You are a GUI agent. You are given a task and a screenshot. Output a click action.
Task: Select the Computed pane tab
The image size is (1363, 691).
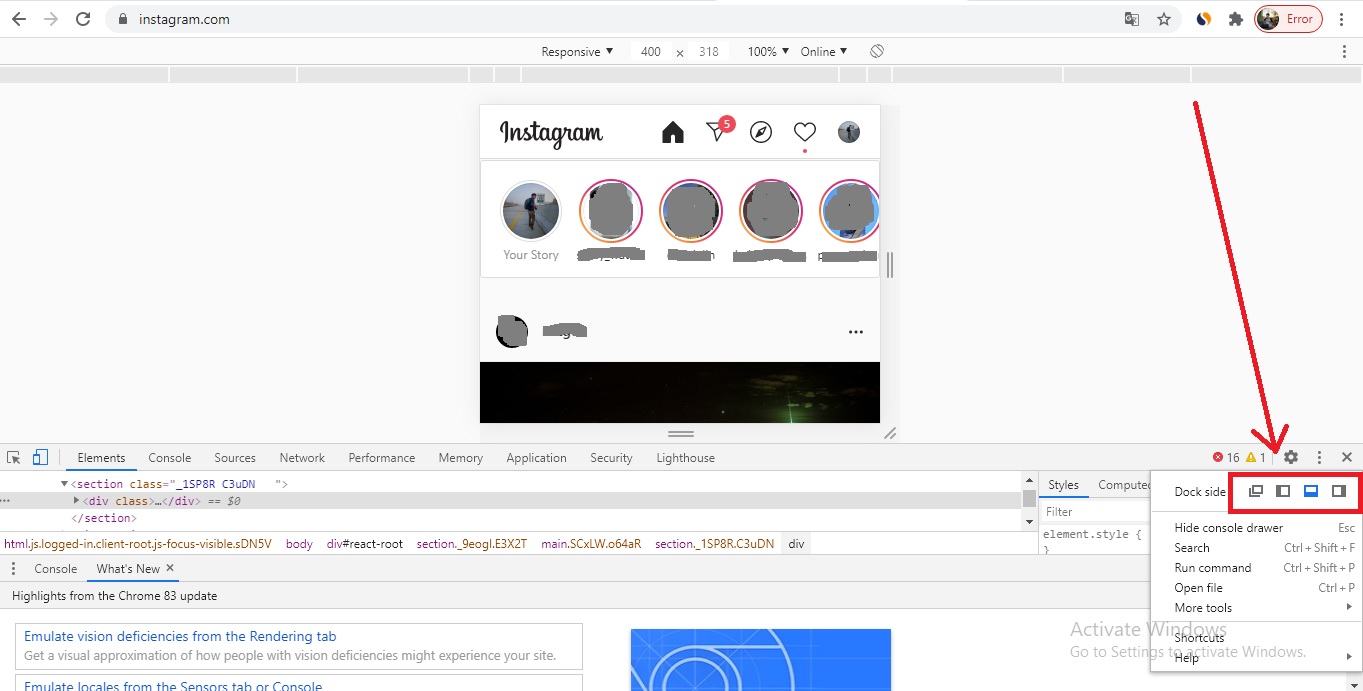(1124, 485)
